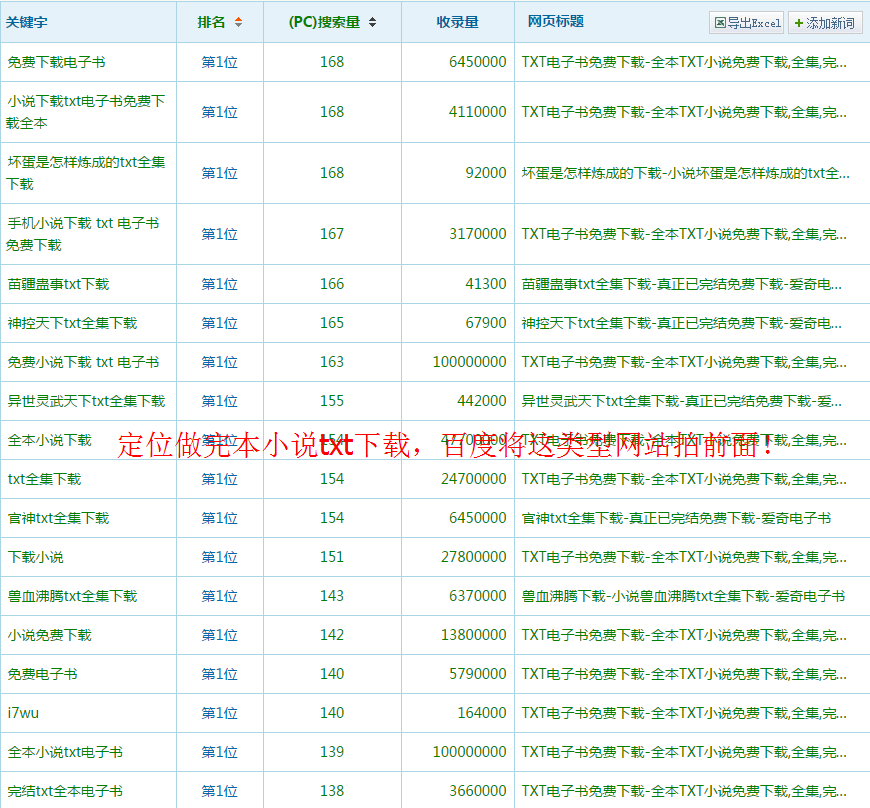Screen dimensions: 870x808
Task: Open page title 异世灵武天下txt全集下载-真正已完结
Action: (x=681, y=401)
